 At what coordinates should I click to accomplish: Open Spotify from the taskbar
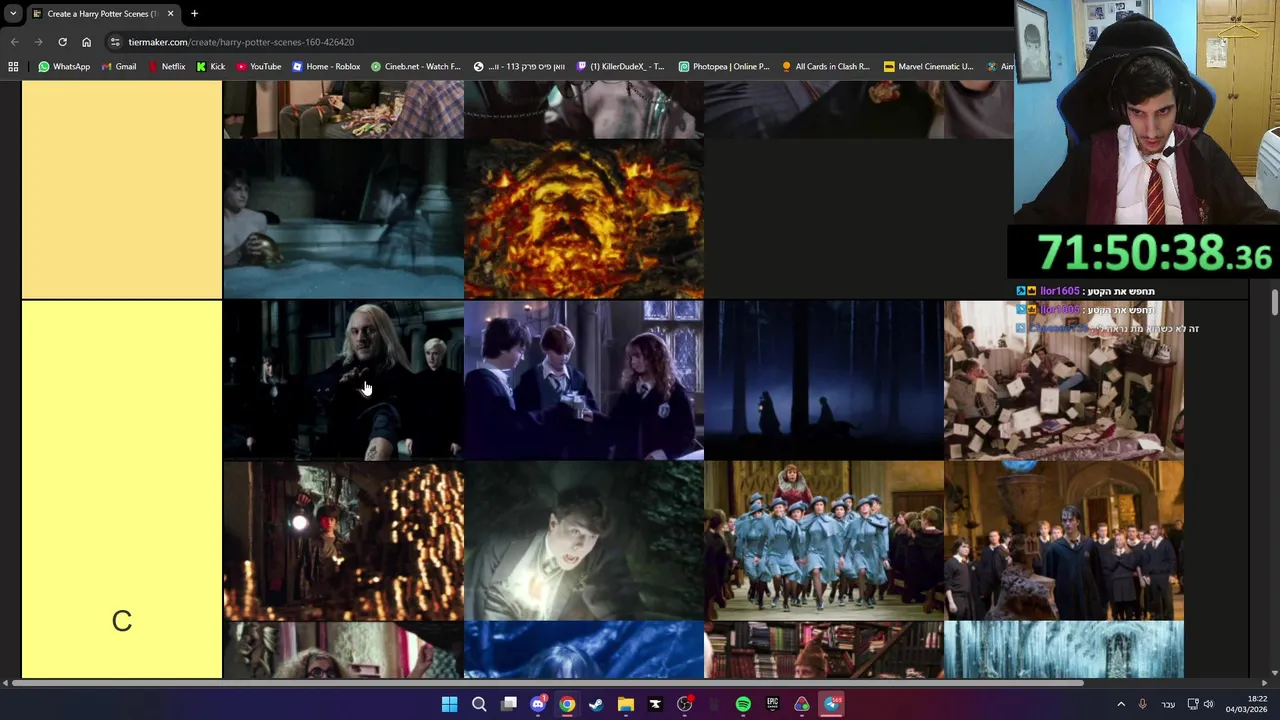pos(743,705)
